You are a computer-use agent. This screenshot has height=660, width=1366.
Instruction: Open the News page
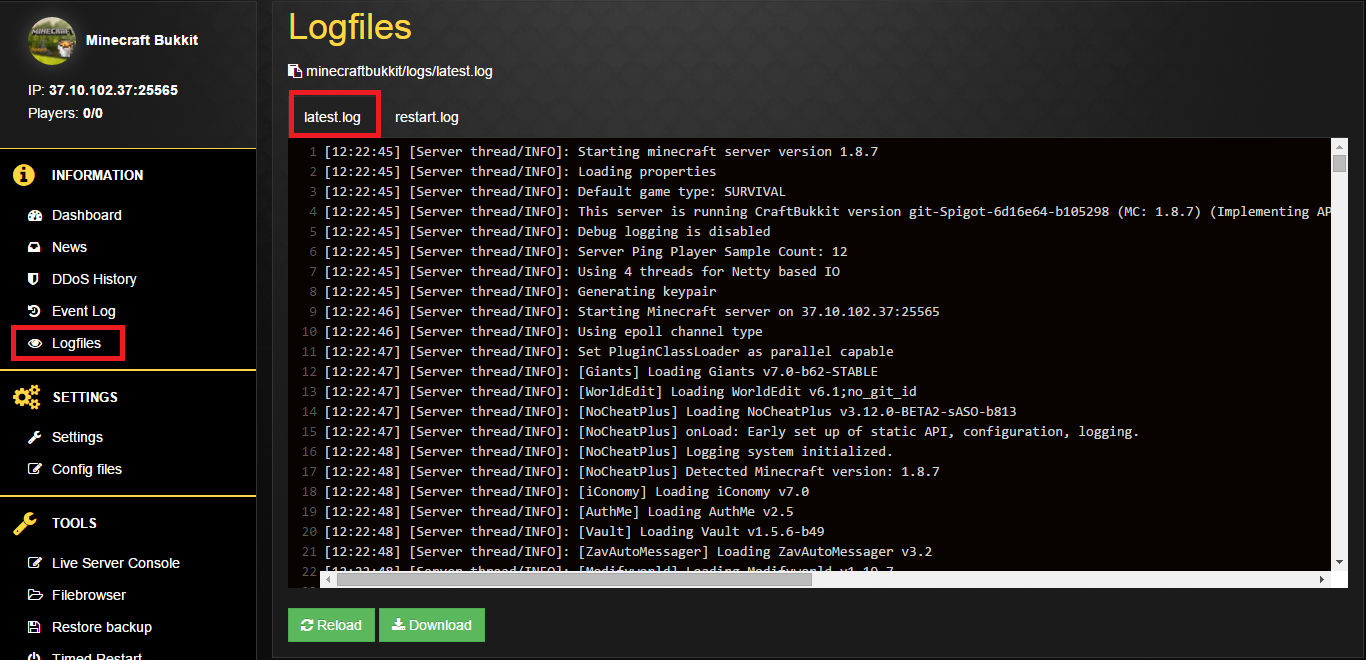click(x=69, y=247)
